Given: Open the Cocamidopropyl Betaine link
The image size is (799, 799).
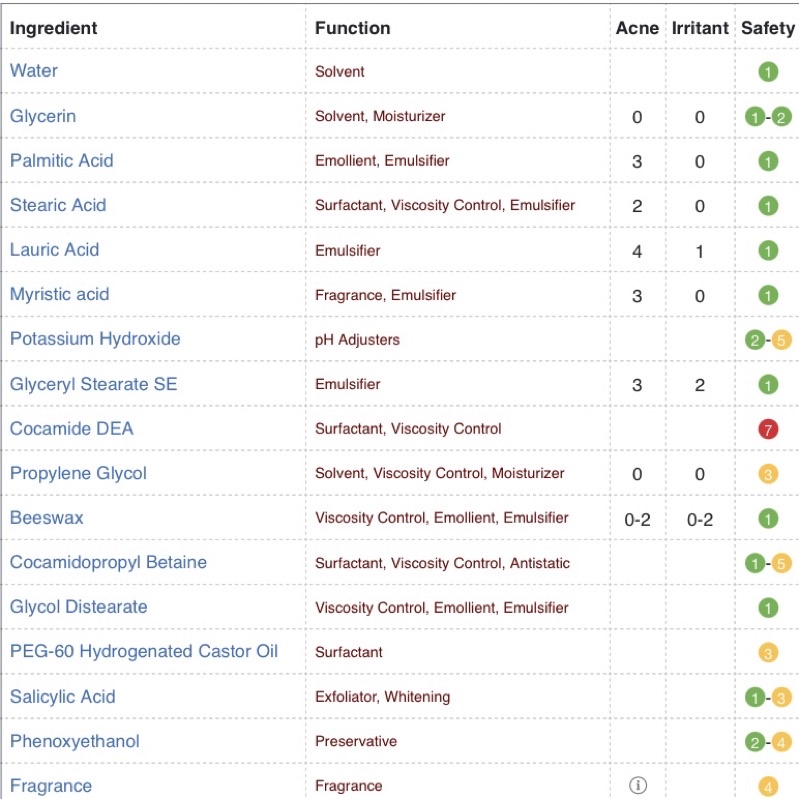Looking at the screenshot, I should (x=108, y=562).
